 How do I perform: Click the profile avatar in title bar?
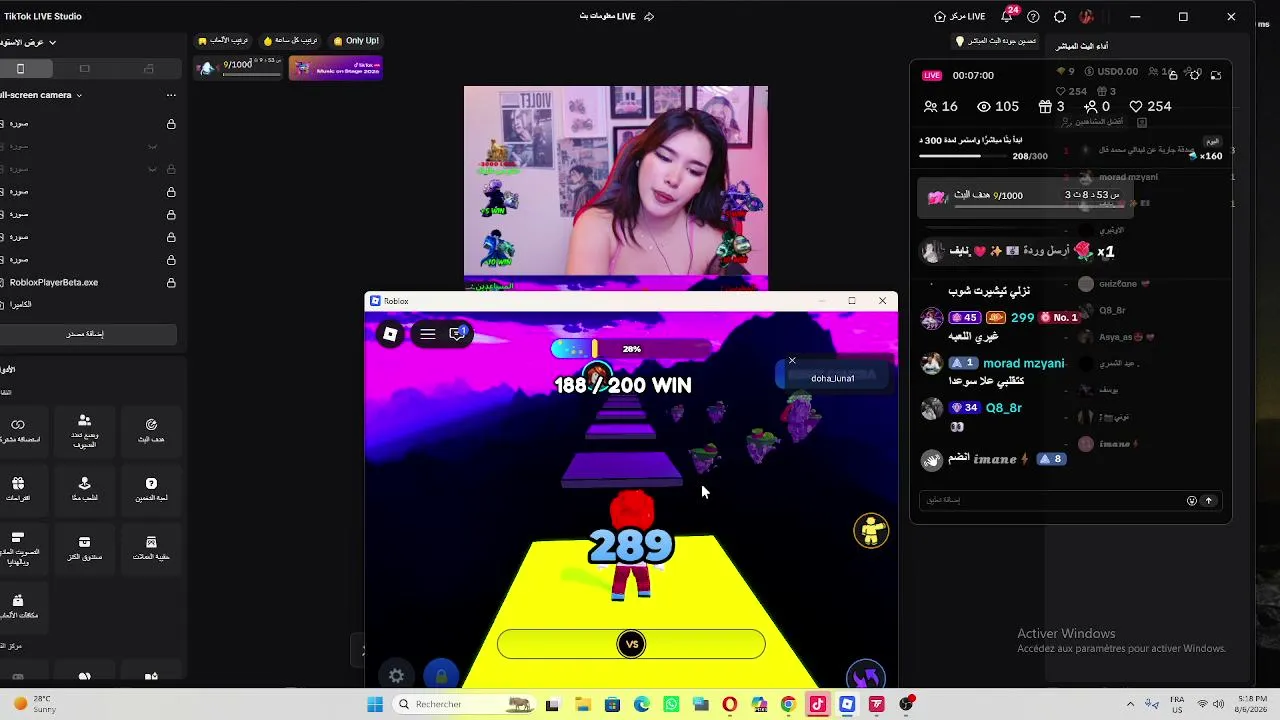[x=1086, y=16]
